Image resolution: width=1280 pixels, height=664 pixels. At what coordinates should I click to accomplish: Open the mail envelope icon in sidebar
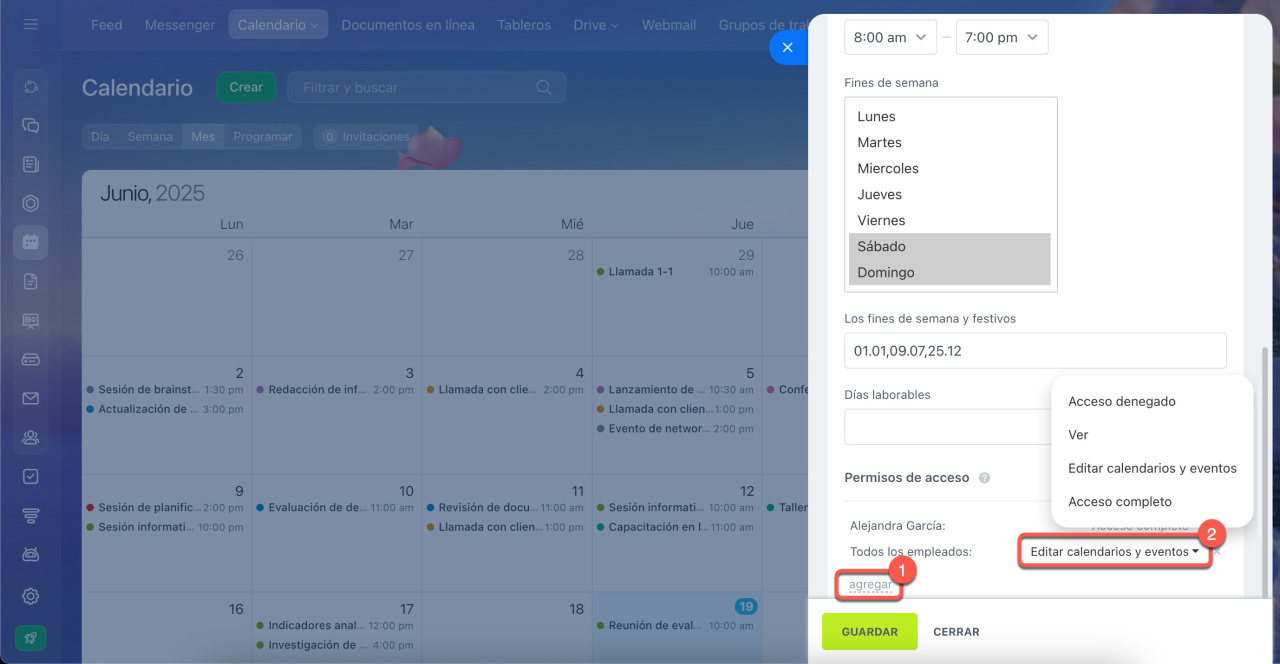tap(31, 398)
